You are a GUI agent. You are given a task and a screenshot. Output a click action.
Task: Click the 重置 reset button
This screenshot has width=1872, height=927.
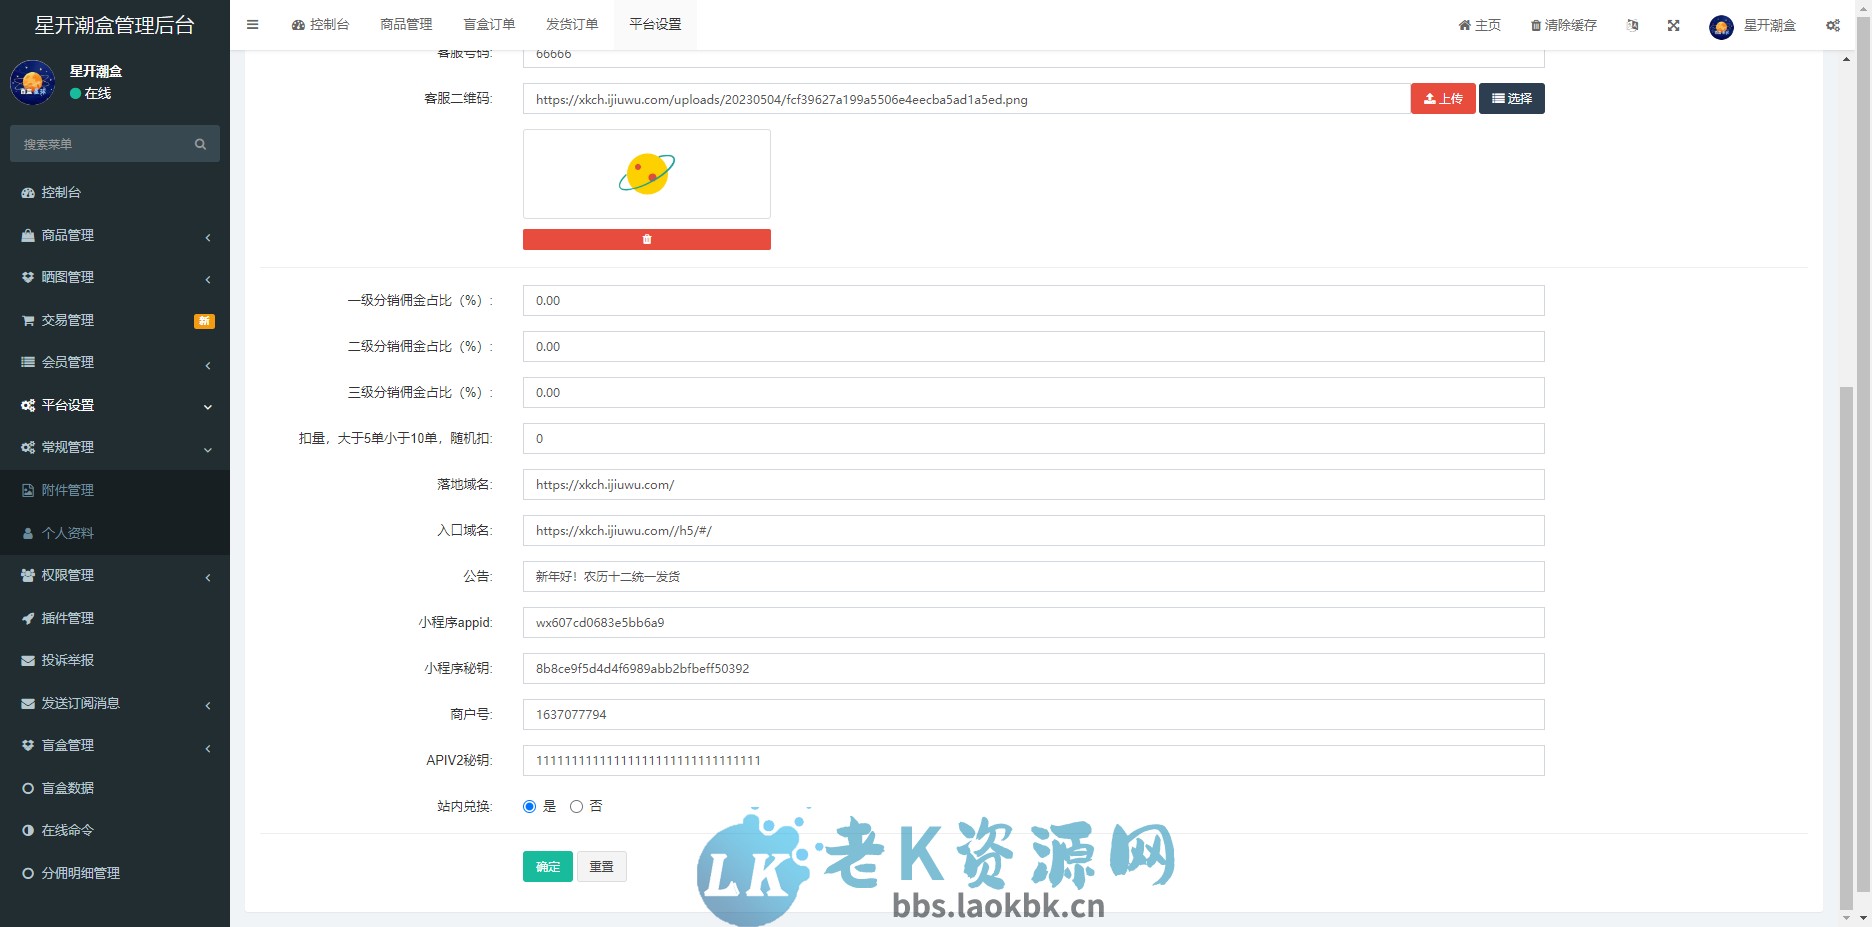pyautogui.click(x=602, y=866)
